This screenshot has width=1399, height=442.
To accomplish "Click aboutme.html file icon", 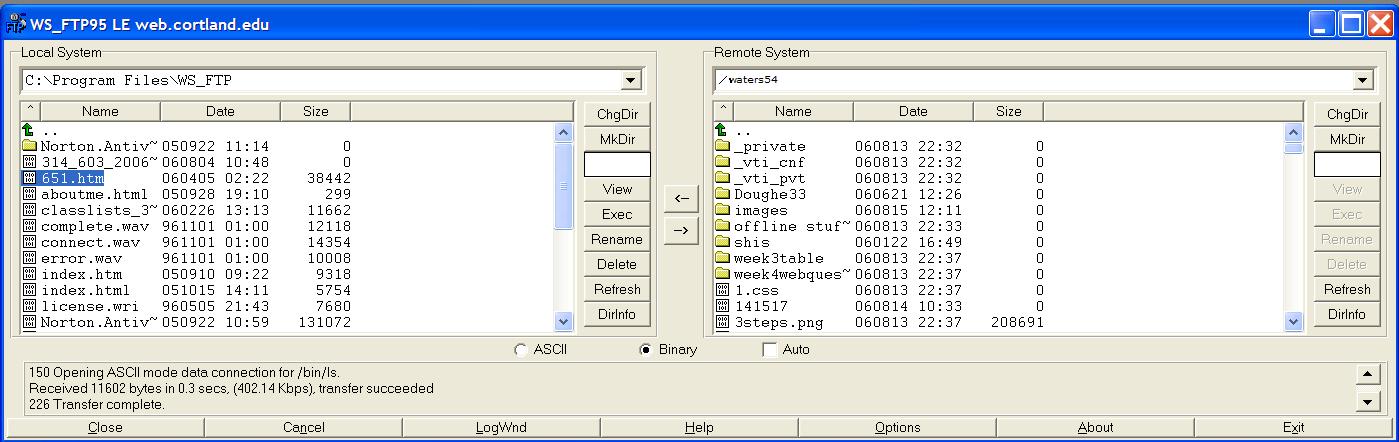I will pyautogui.click(x=29, y=194).
